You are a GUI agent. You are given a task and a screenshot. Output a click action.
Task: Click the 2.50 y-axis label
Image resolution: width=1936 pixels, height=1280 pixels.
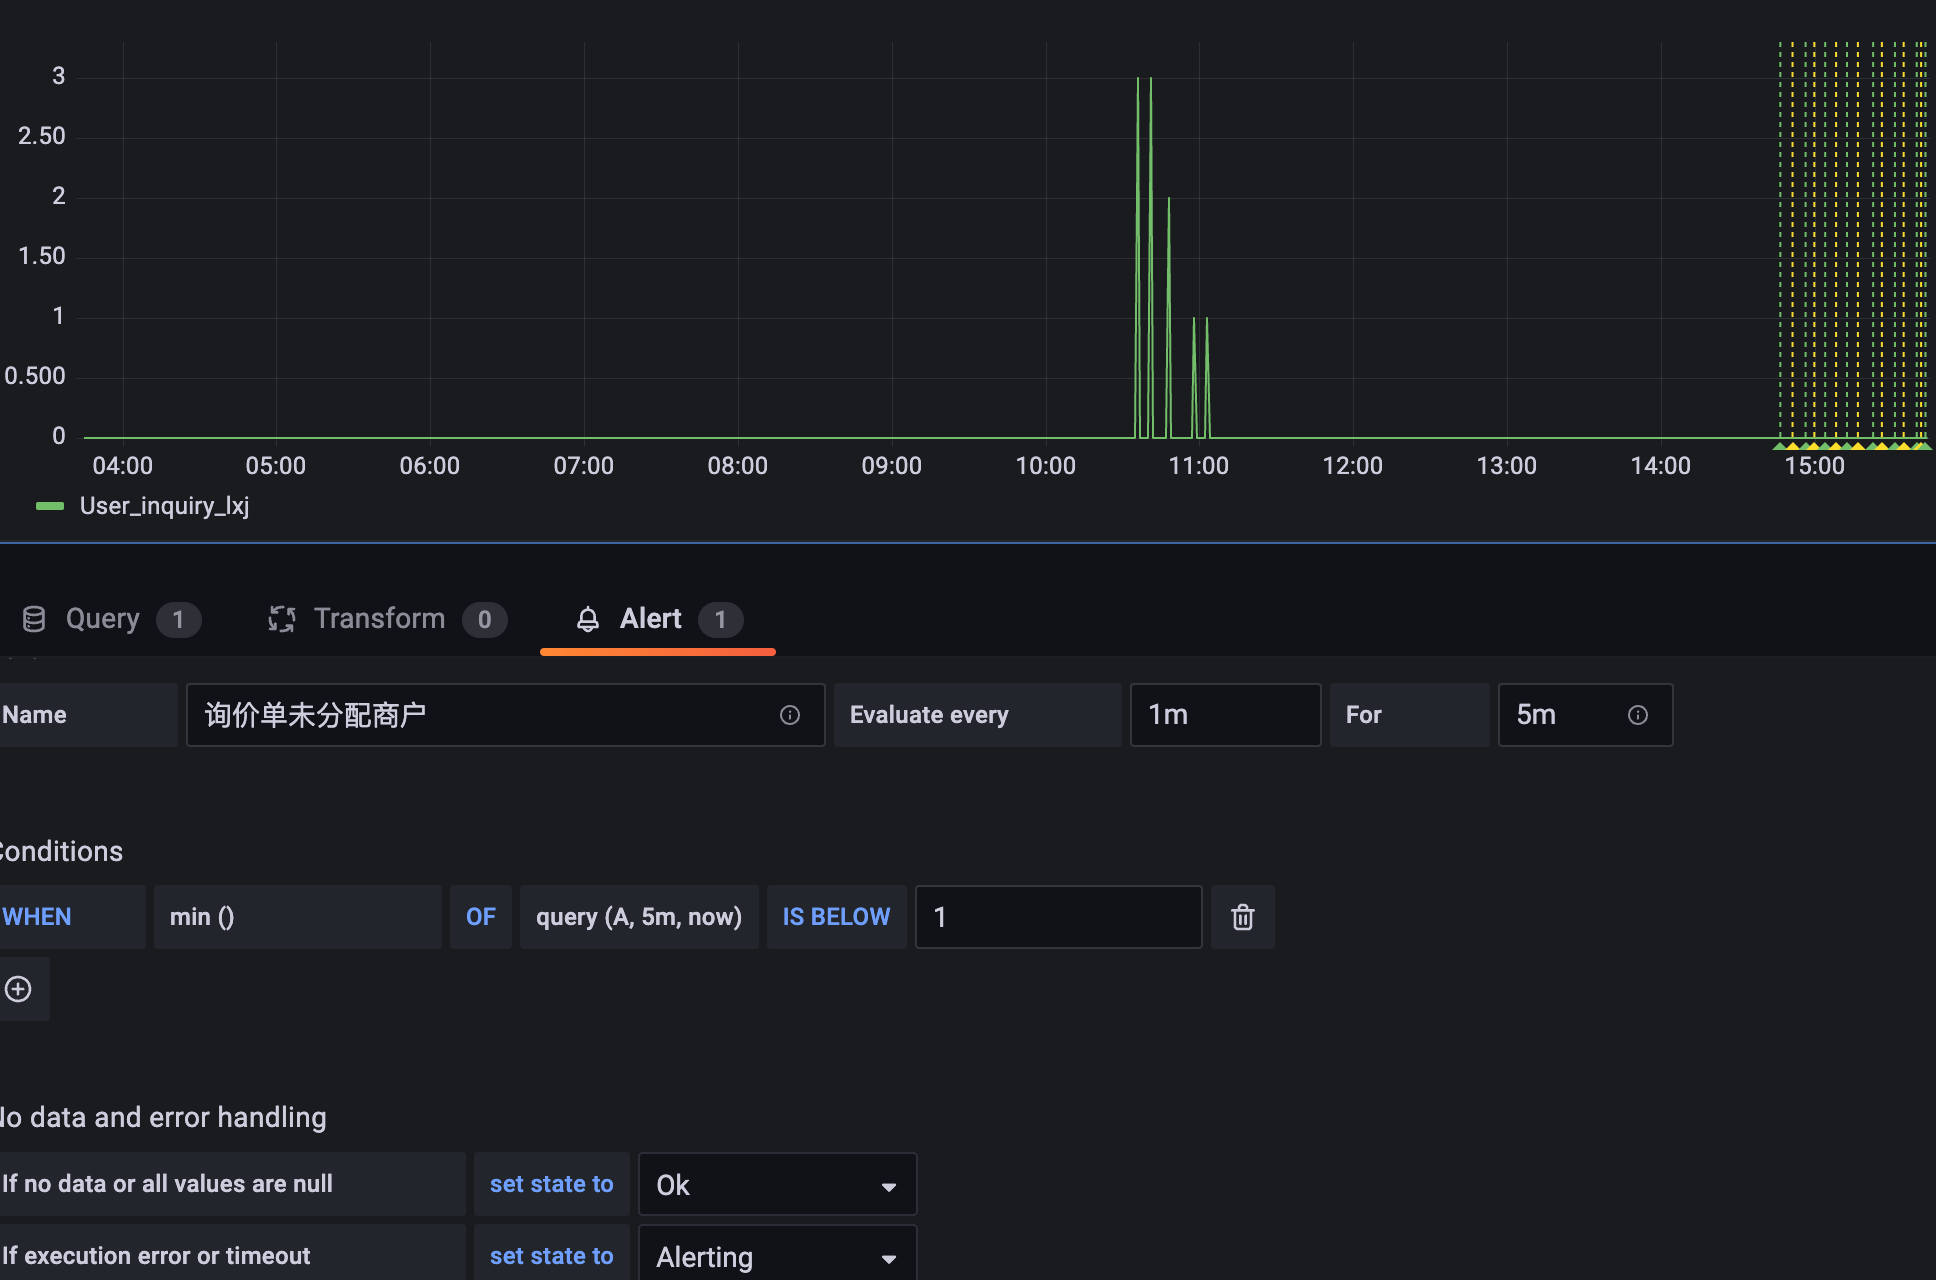(42, 136)
